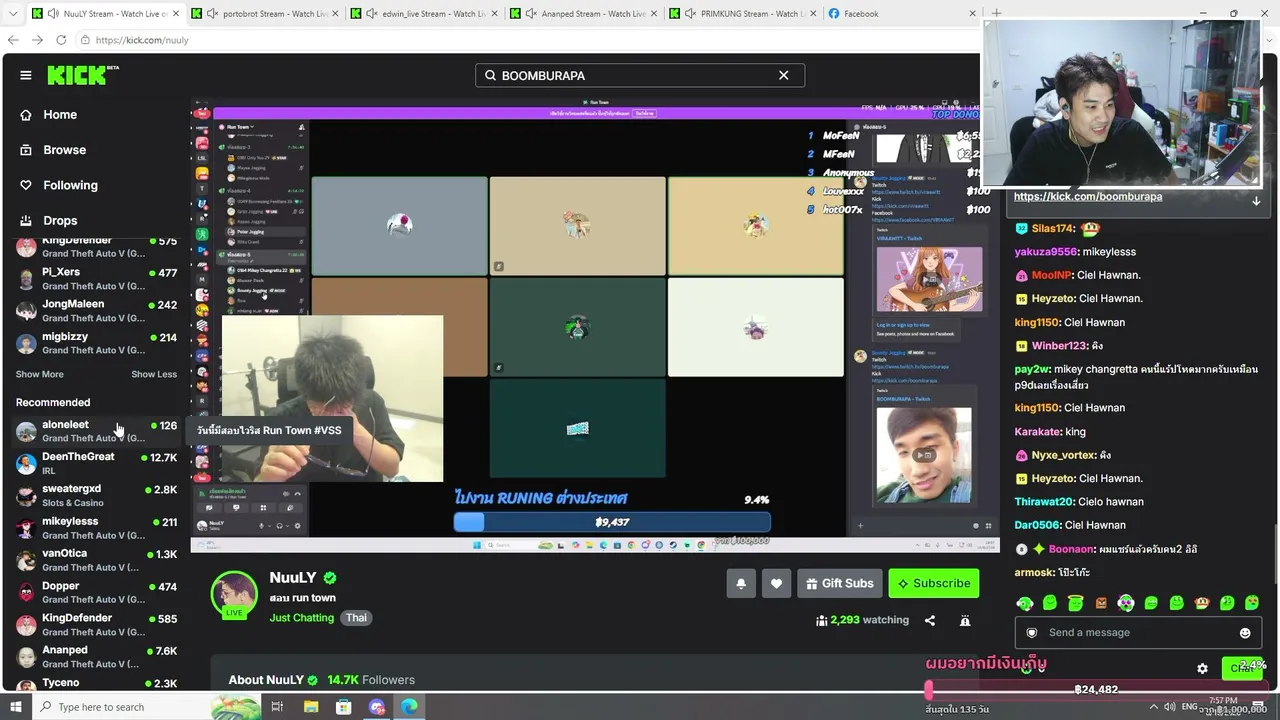Open Following in the sidebar
Screen dimensions: 1280x720
(70, 185)
